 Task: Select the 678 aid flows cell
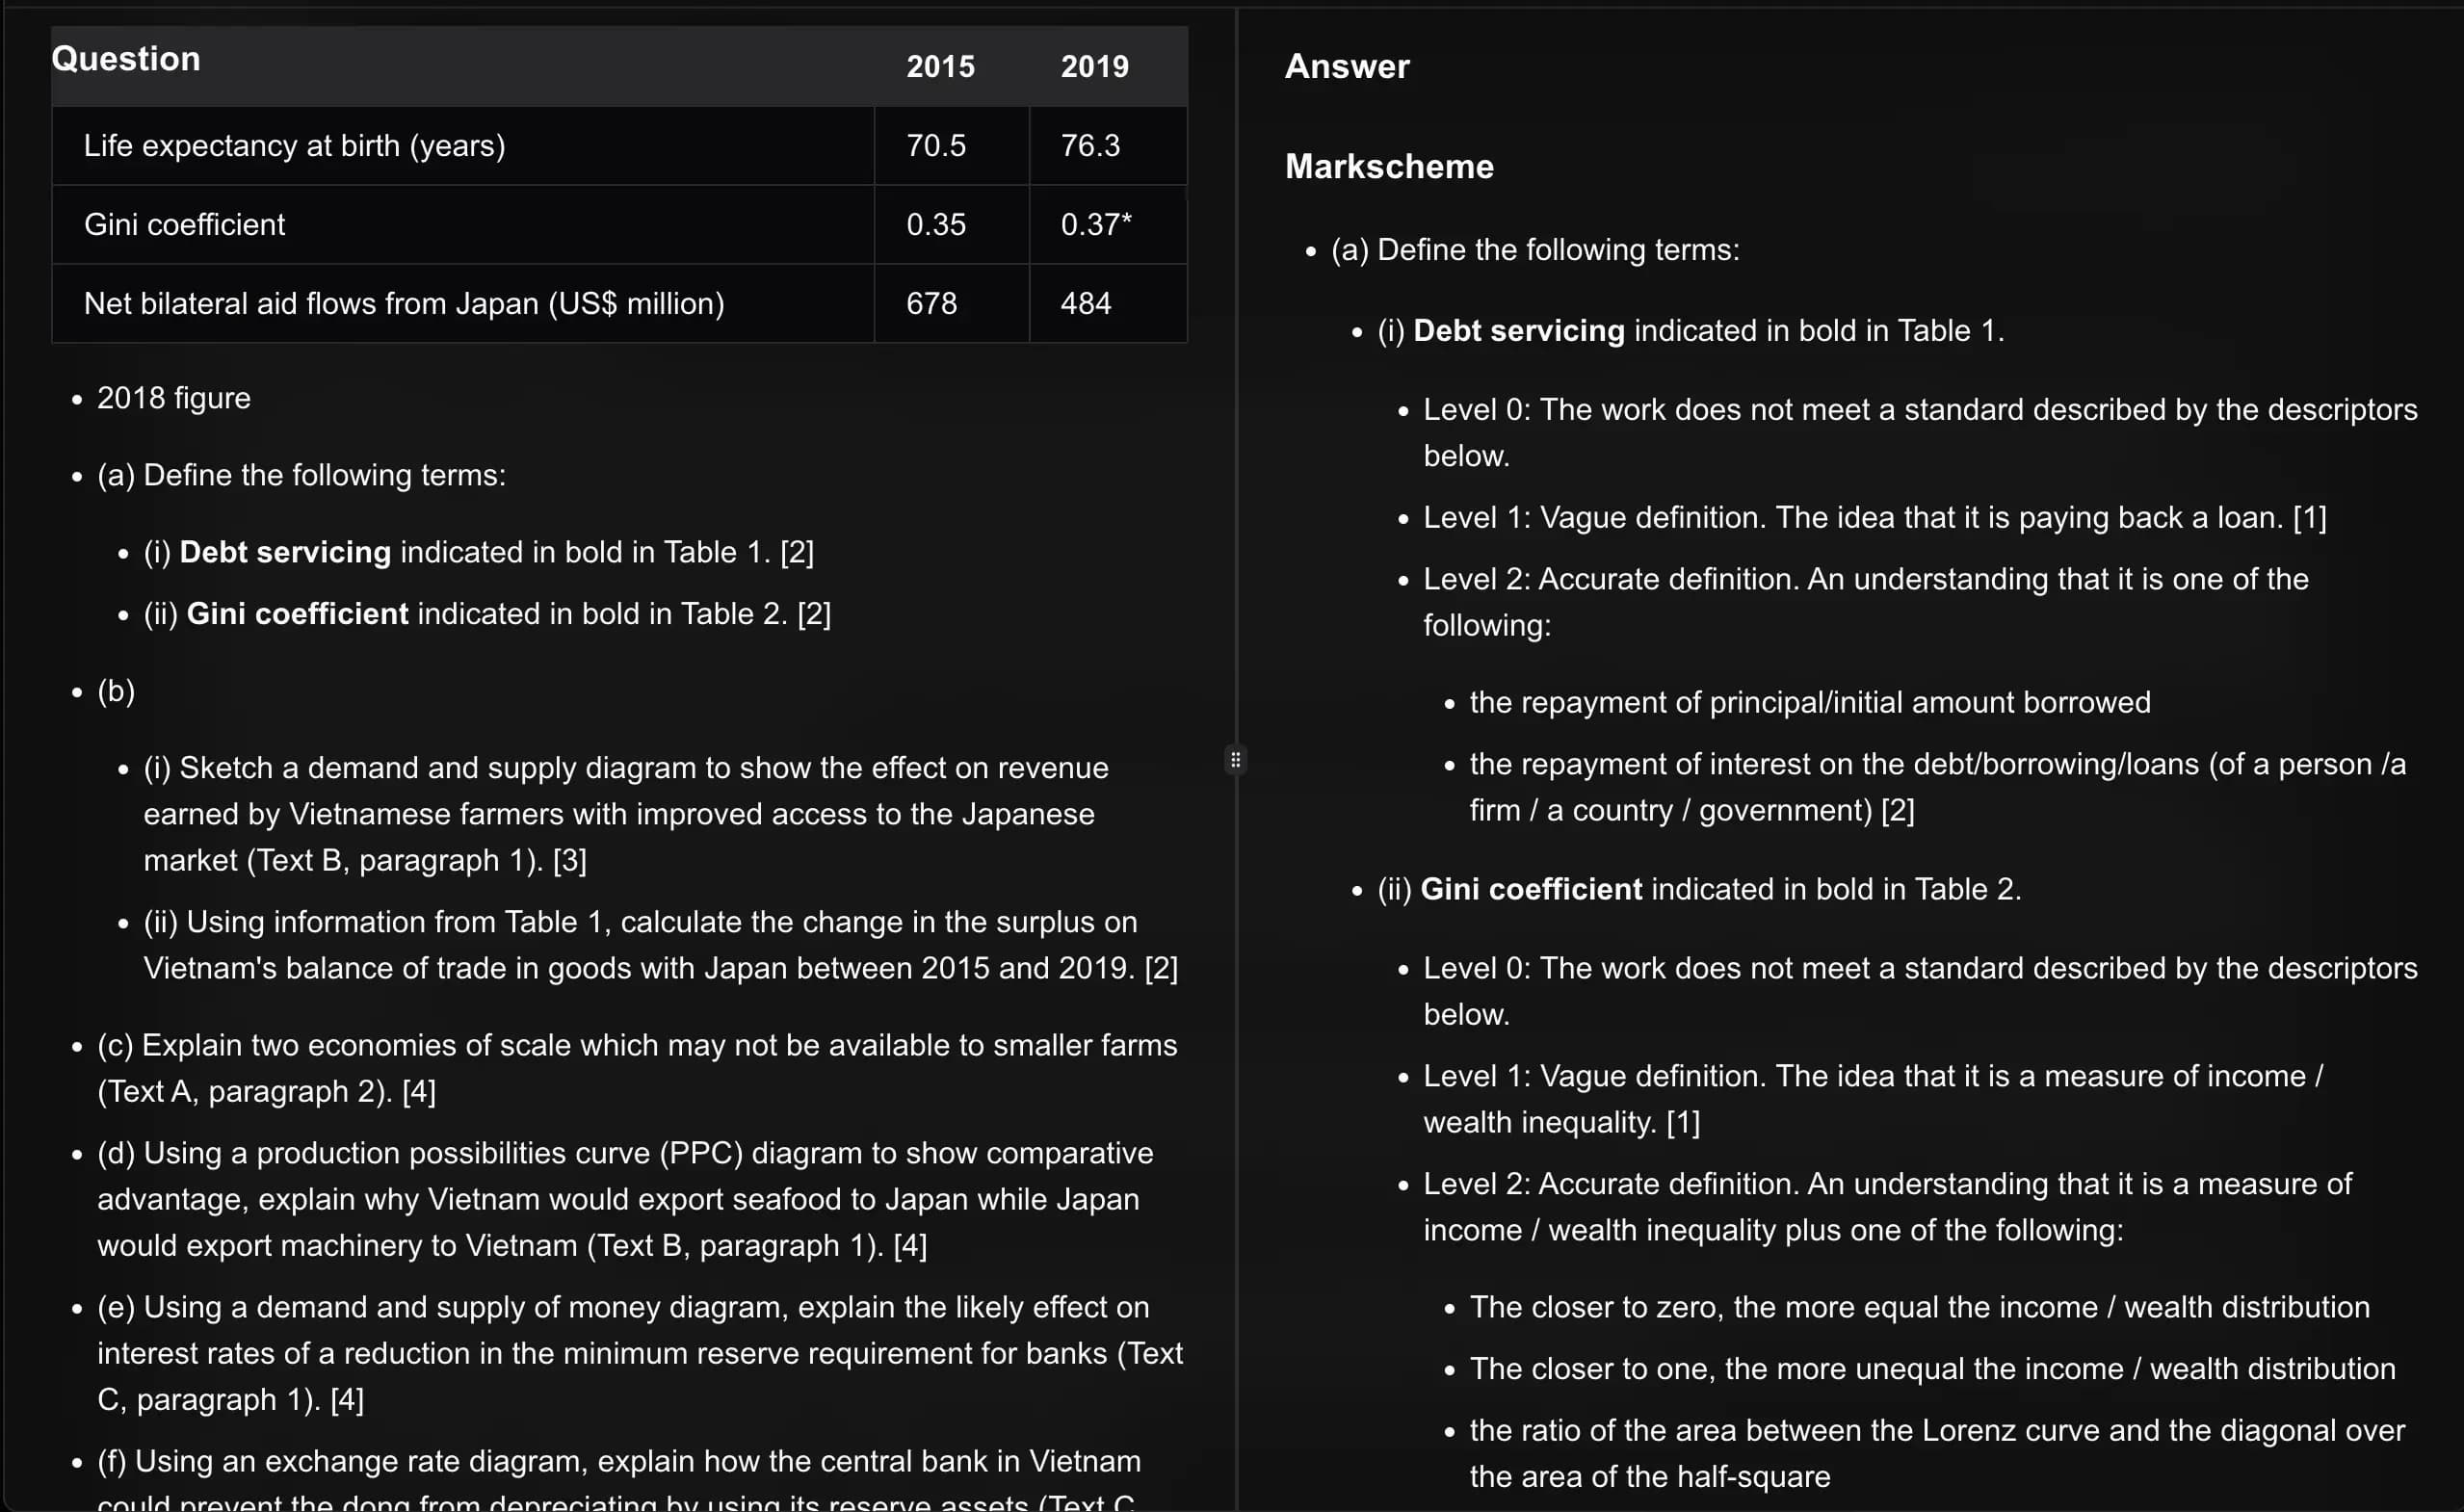coord(931,304)
